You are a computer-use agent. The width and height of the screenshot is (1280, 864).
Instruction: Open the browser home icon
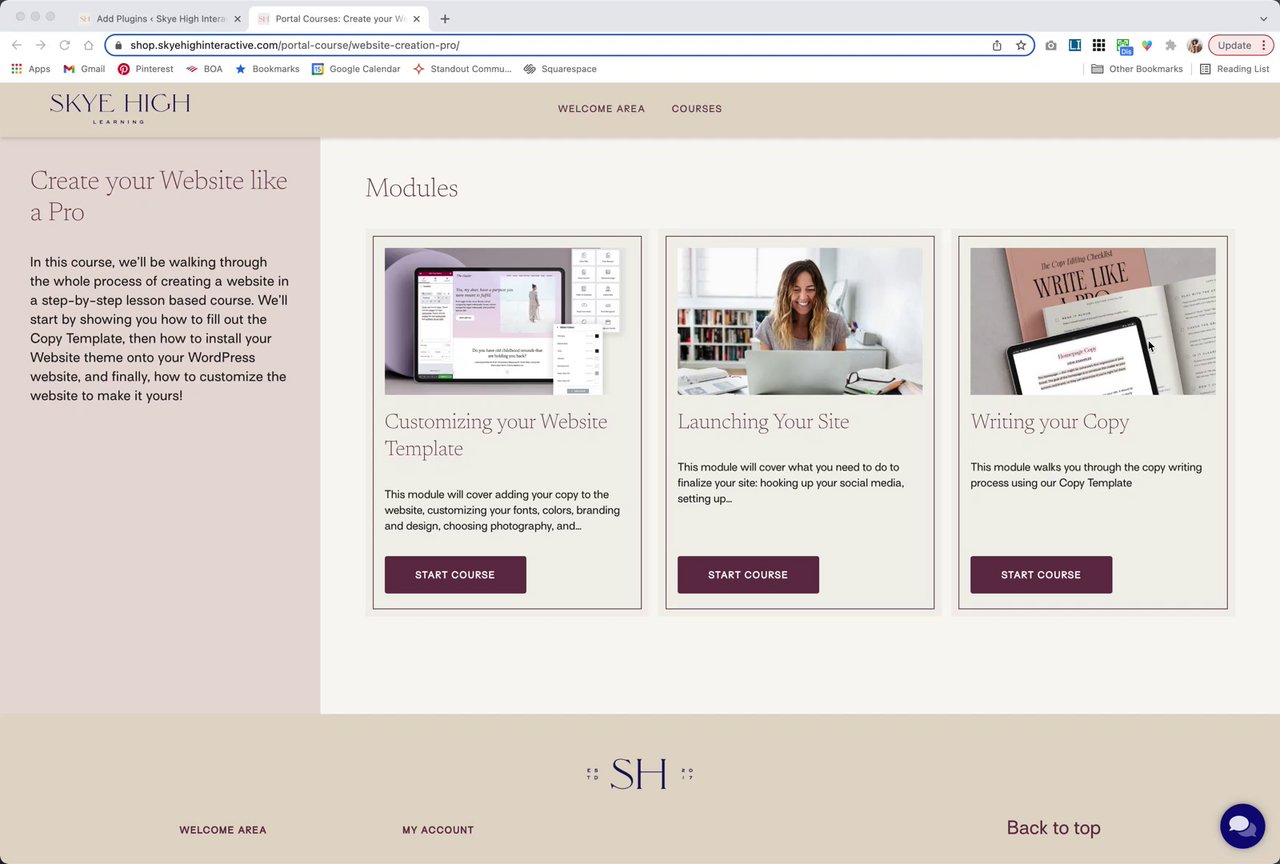click(88, 45)
